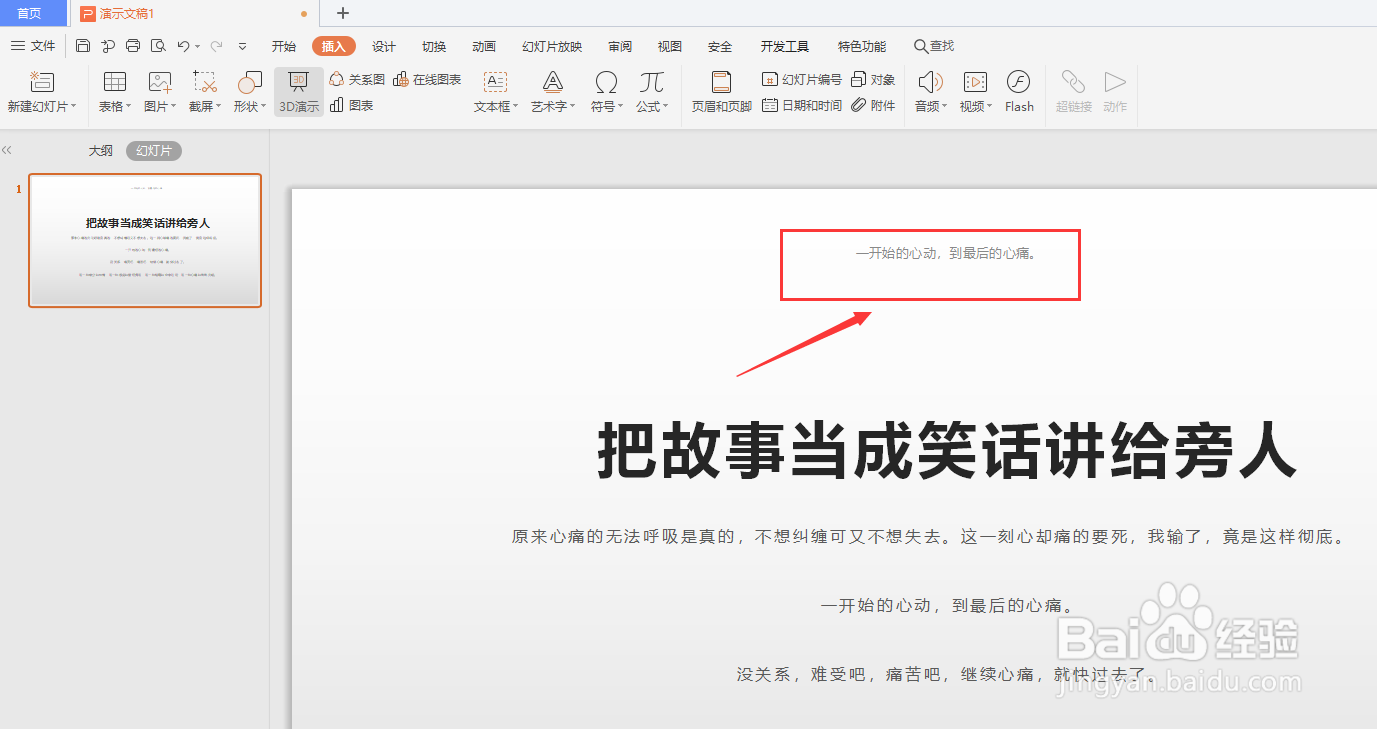This screenshot has width=1377, height=729.
Task: Switch to the 安全 ribbon tab
Action: point(720,47)
